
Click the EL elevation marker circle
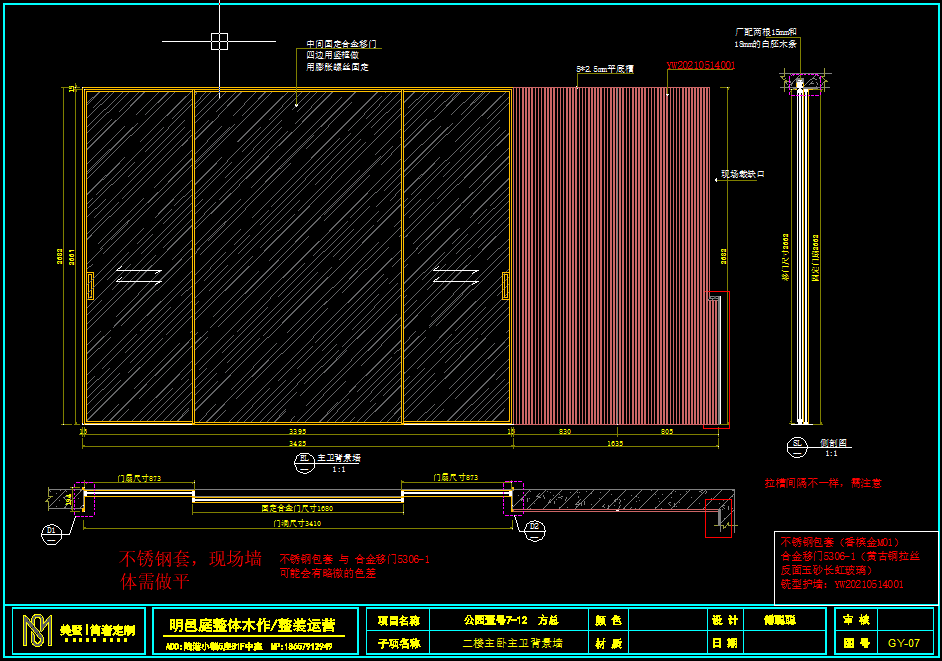pyautogui.click(x=303, y=460)
